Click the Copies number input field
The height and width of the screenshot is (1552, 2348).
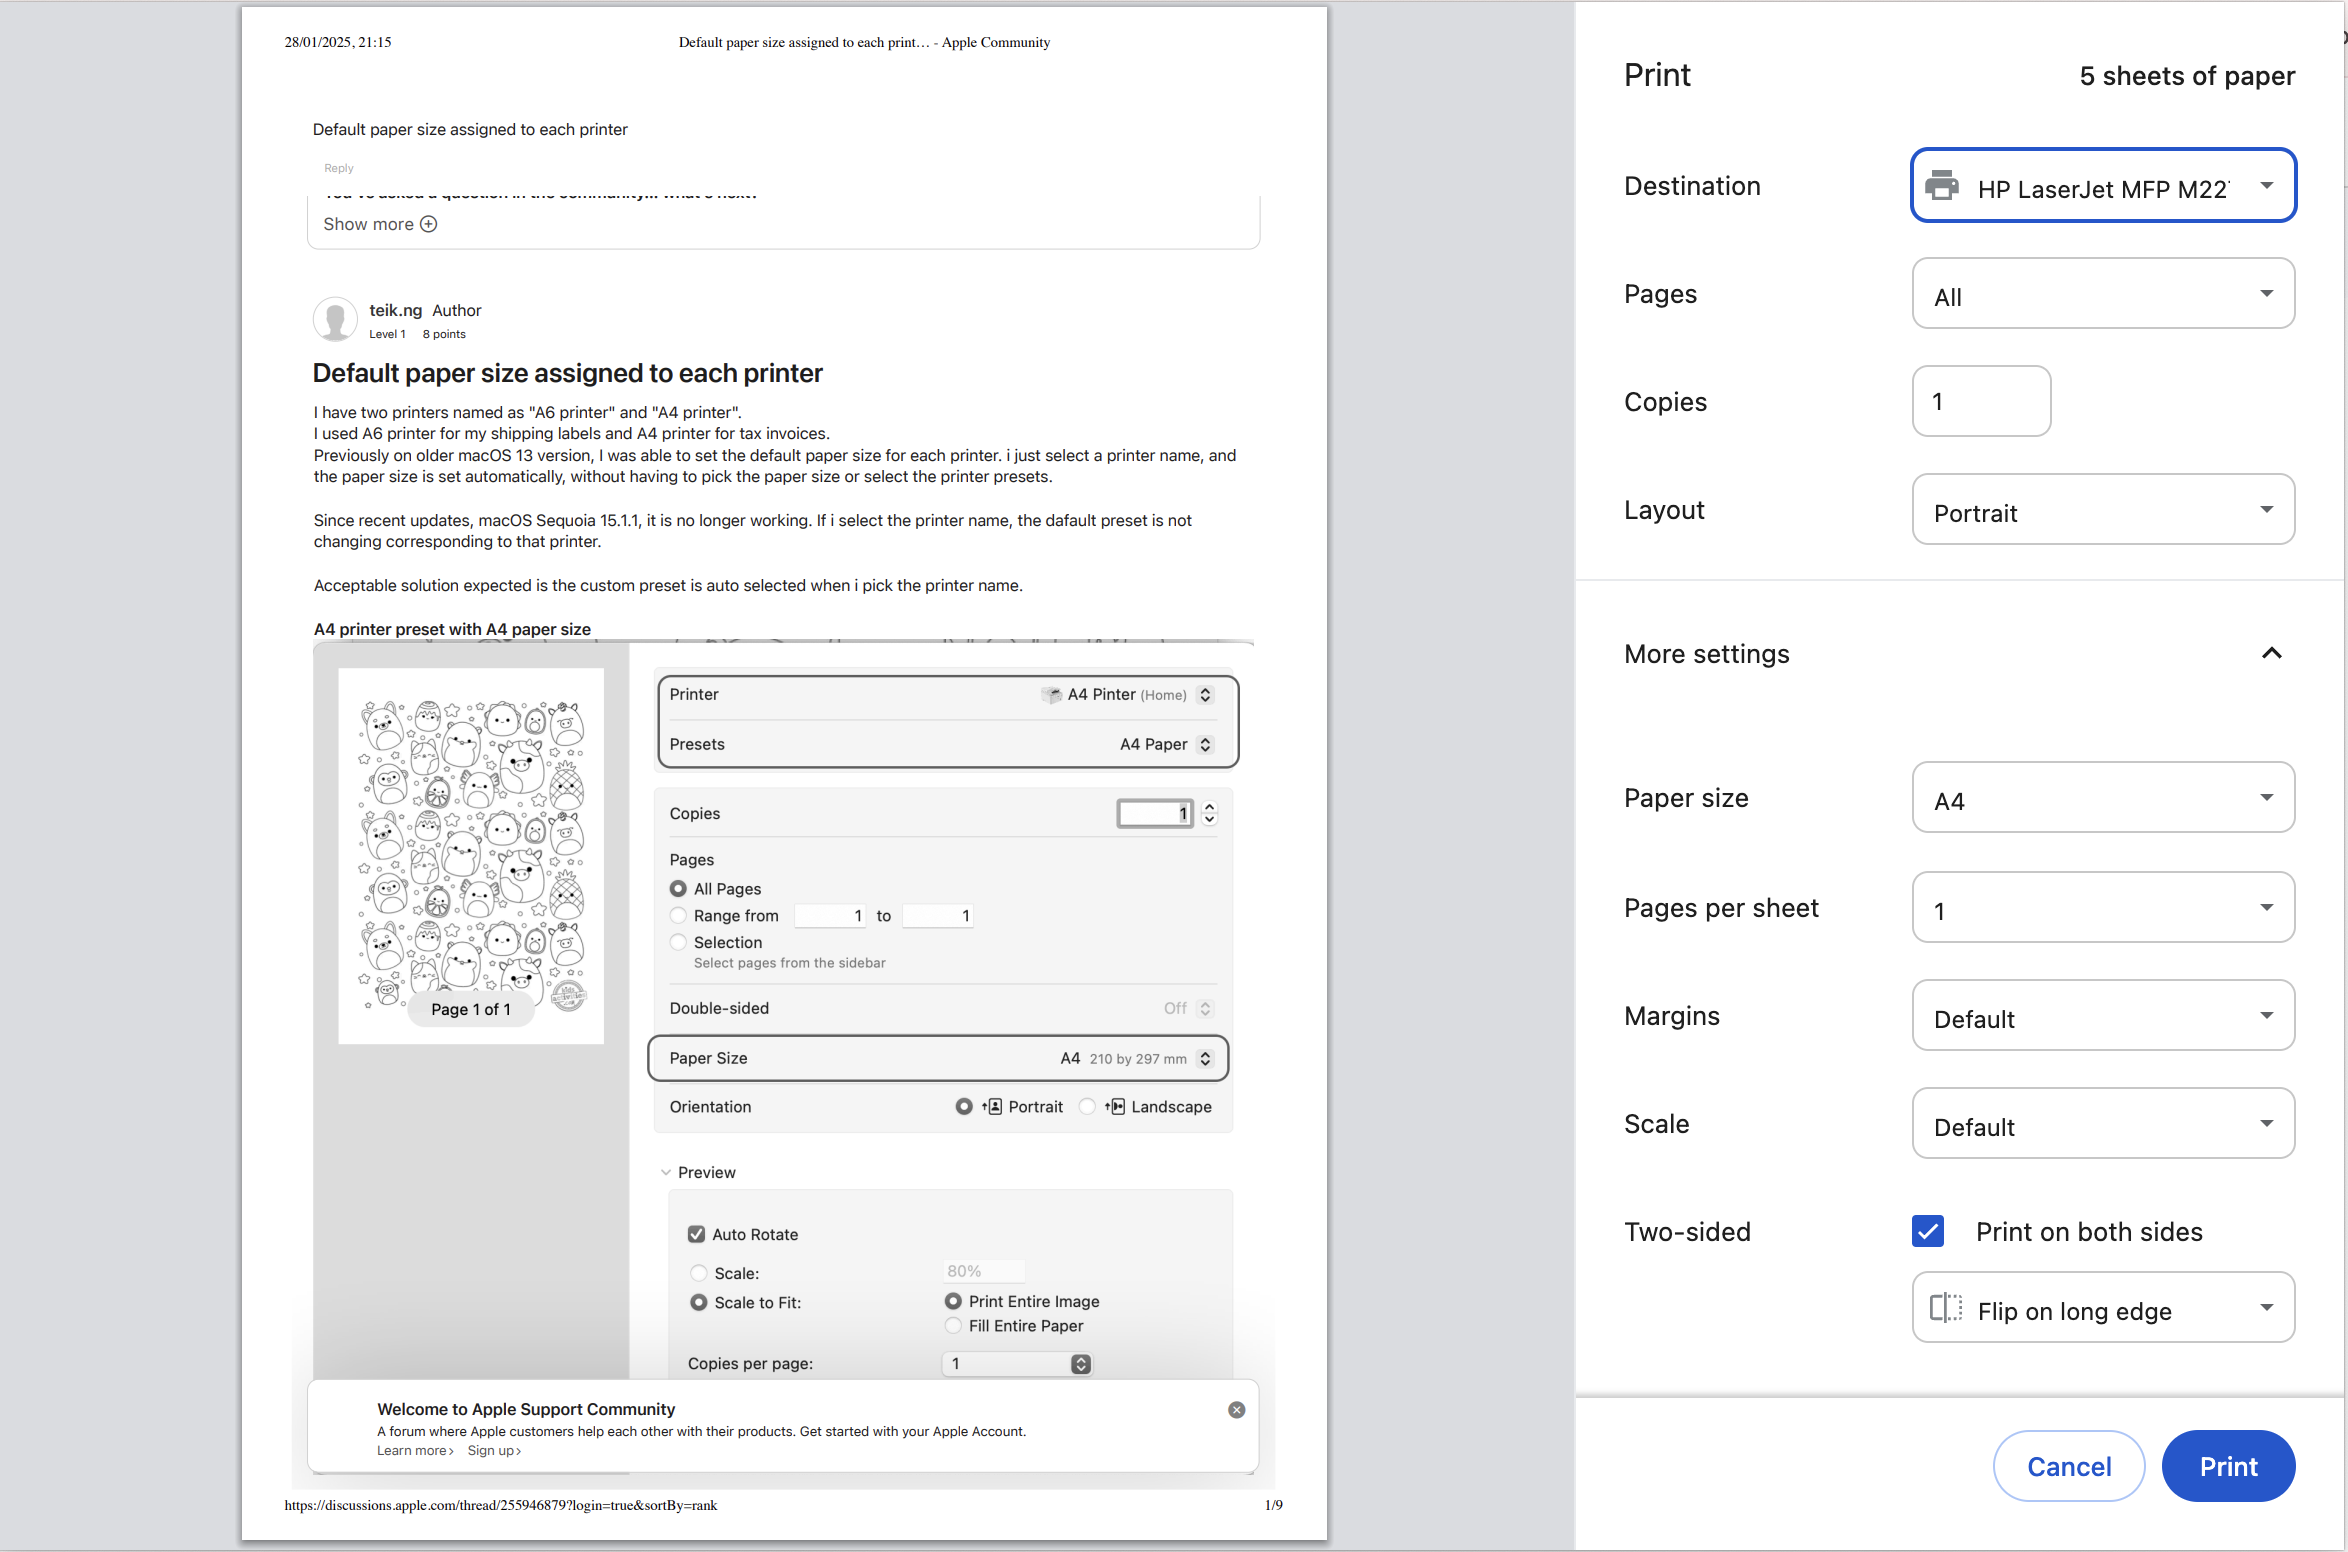pyautogui.click(x=1980, y=402)
